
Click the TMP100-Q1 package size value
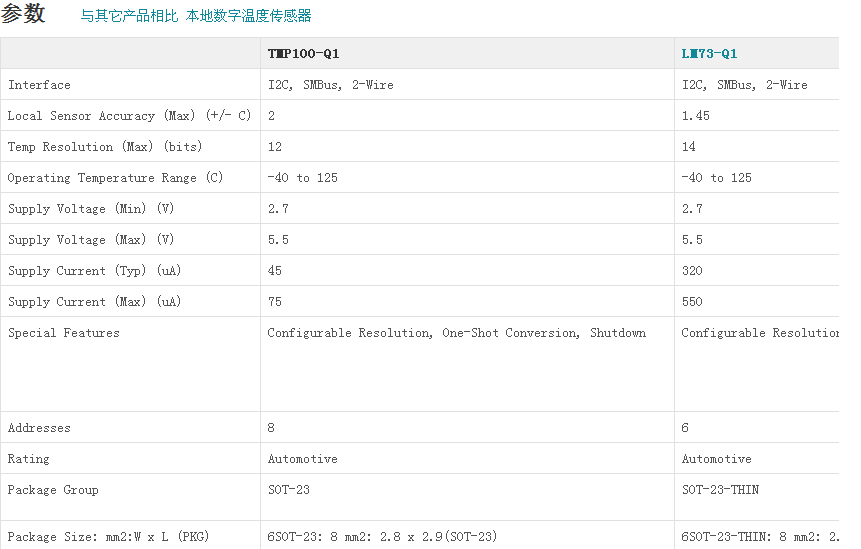pos(382,537)
